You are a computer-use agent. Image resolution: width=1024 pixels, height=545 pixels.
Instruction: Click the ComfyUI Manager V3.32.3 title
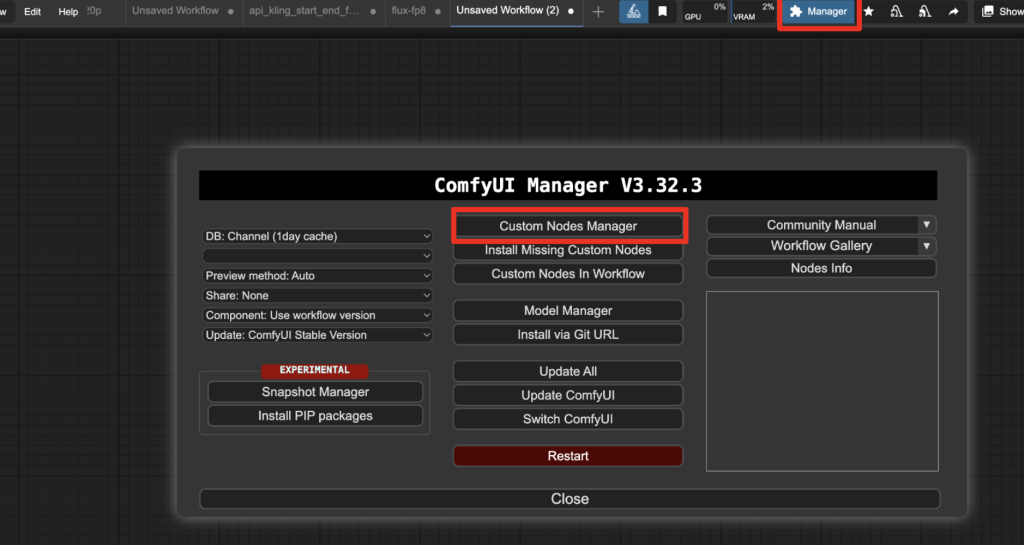click(x=568, y=185)
